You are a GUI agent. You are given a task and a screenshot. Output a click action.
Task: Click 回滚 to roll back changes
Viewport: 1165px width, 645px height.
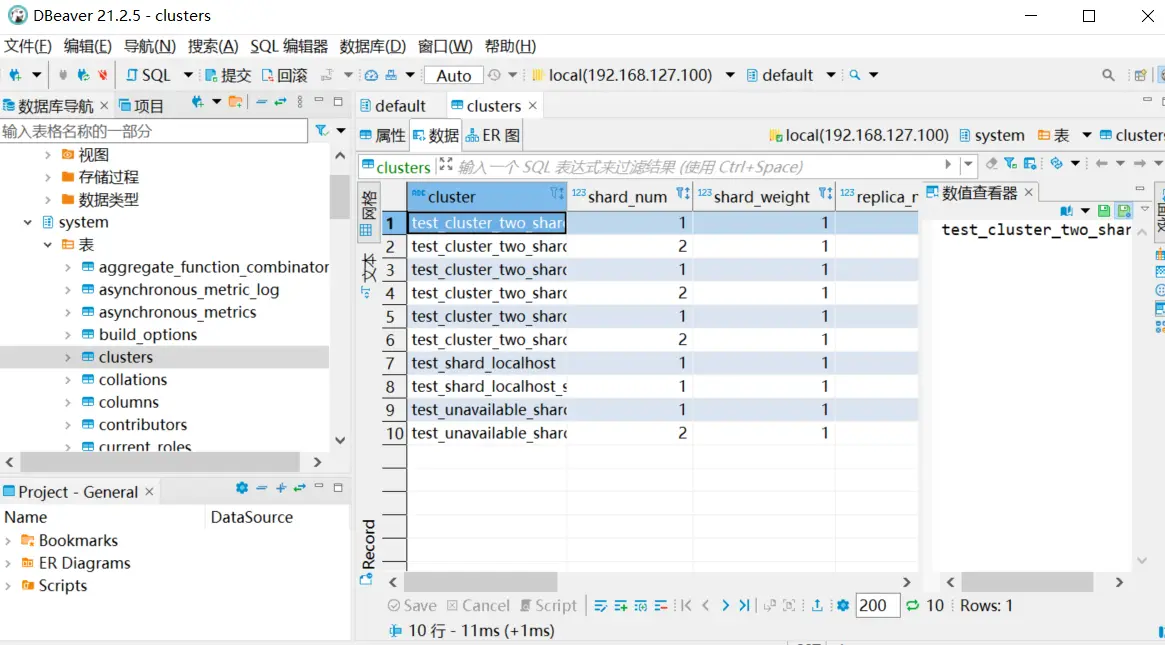pyautogui.click(x=285, y=75)
